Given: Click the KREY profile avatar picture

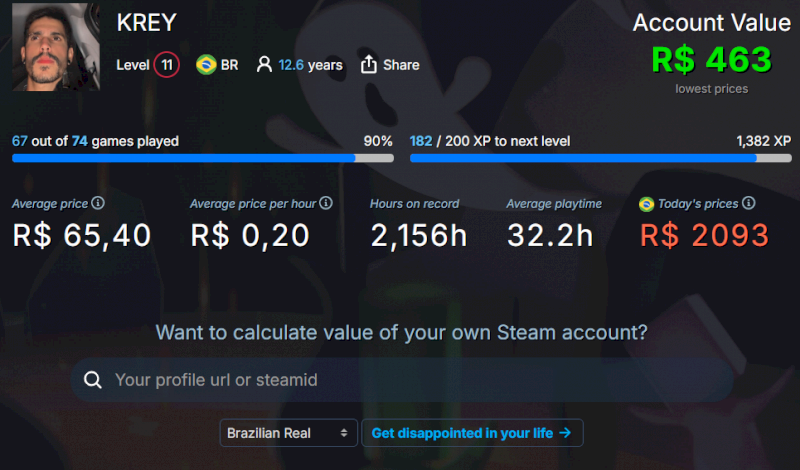Looking at the screenshot, I should click(52, 46).
